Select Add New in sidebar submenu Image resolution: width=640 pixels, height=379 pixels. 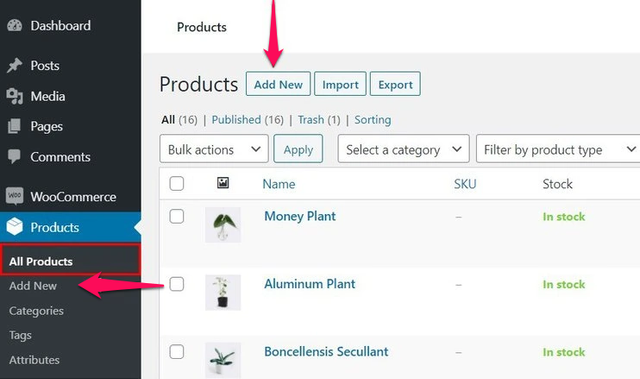33,286
